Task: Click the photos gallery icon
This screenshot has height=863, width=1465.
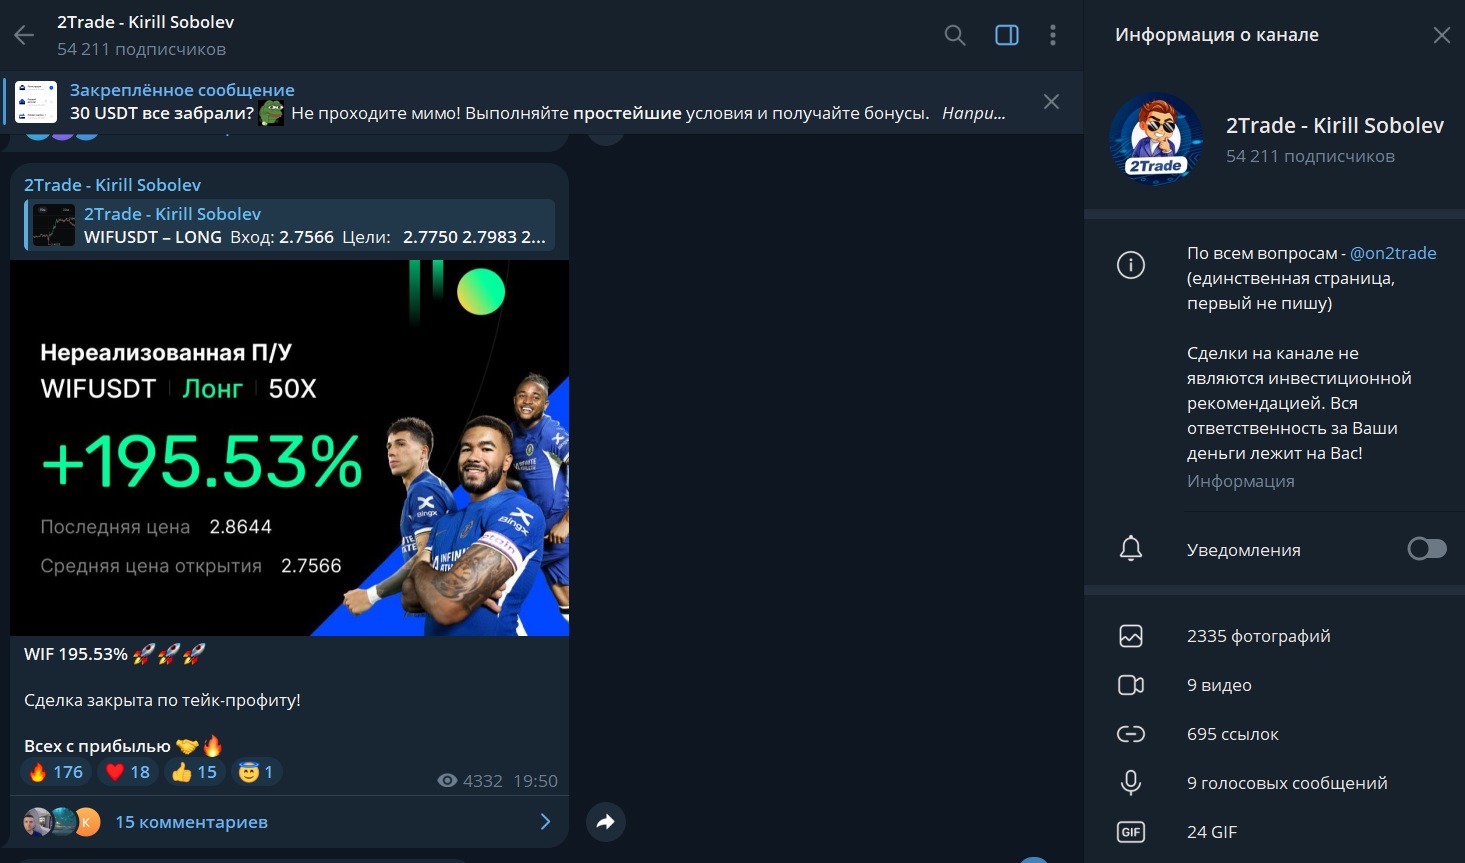Action: (x=1131, y=636)
